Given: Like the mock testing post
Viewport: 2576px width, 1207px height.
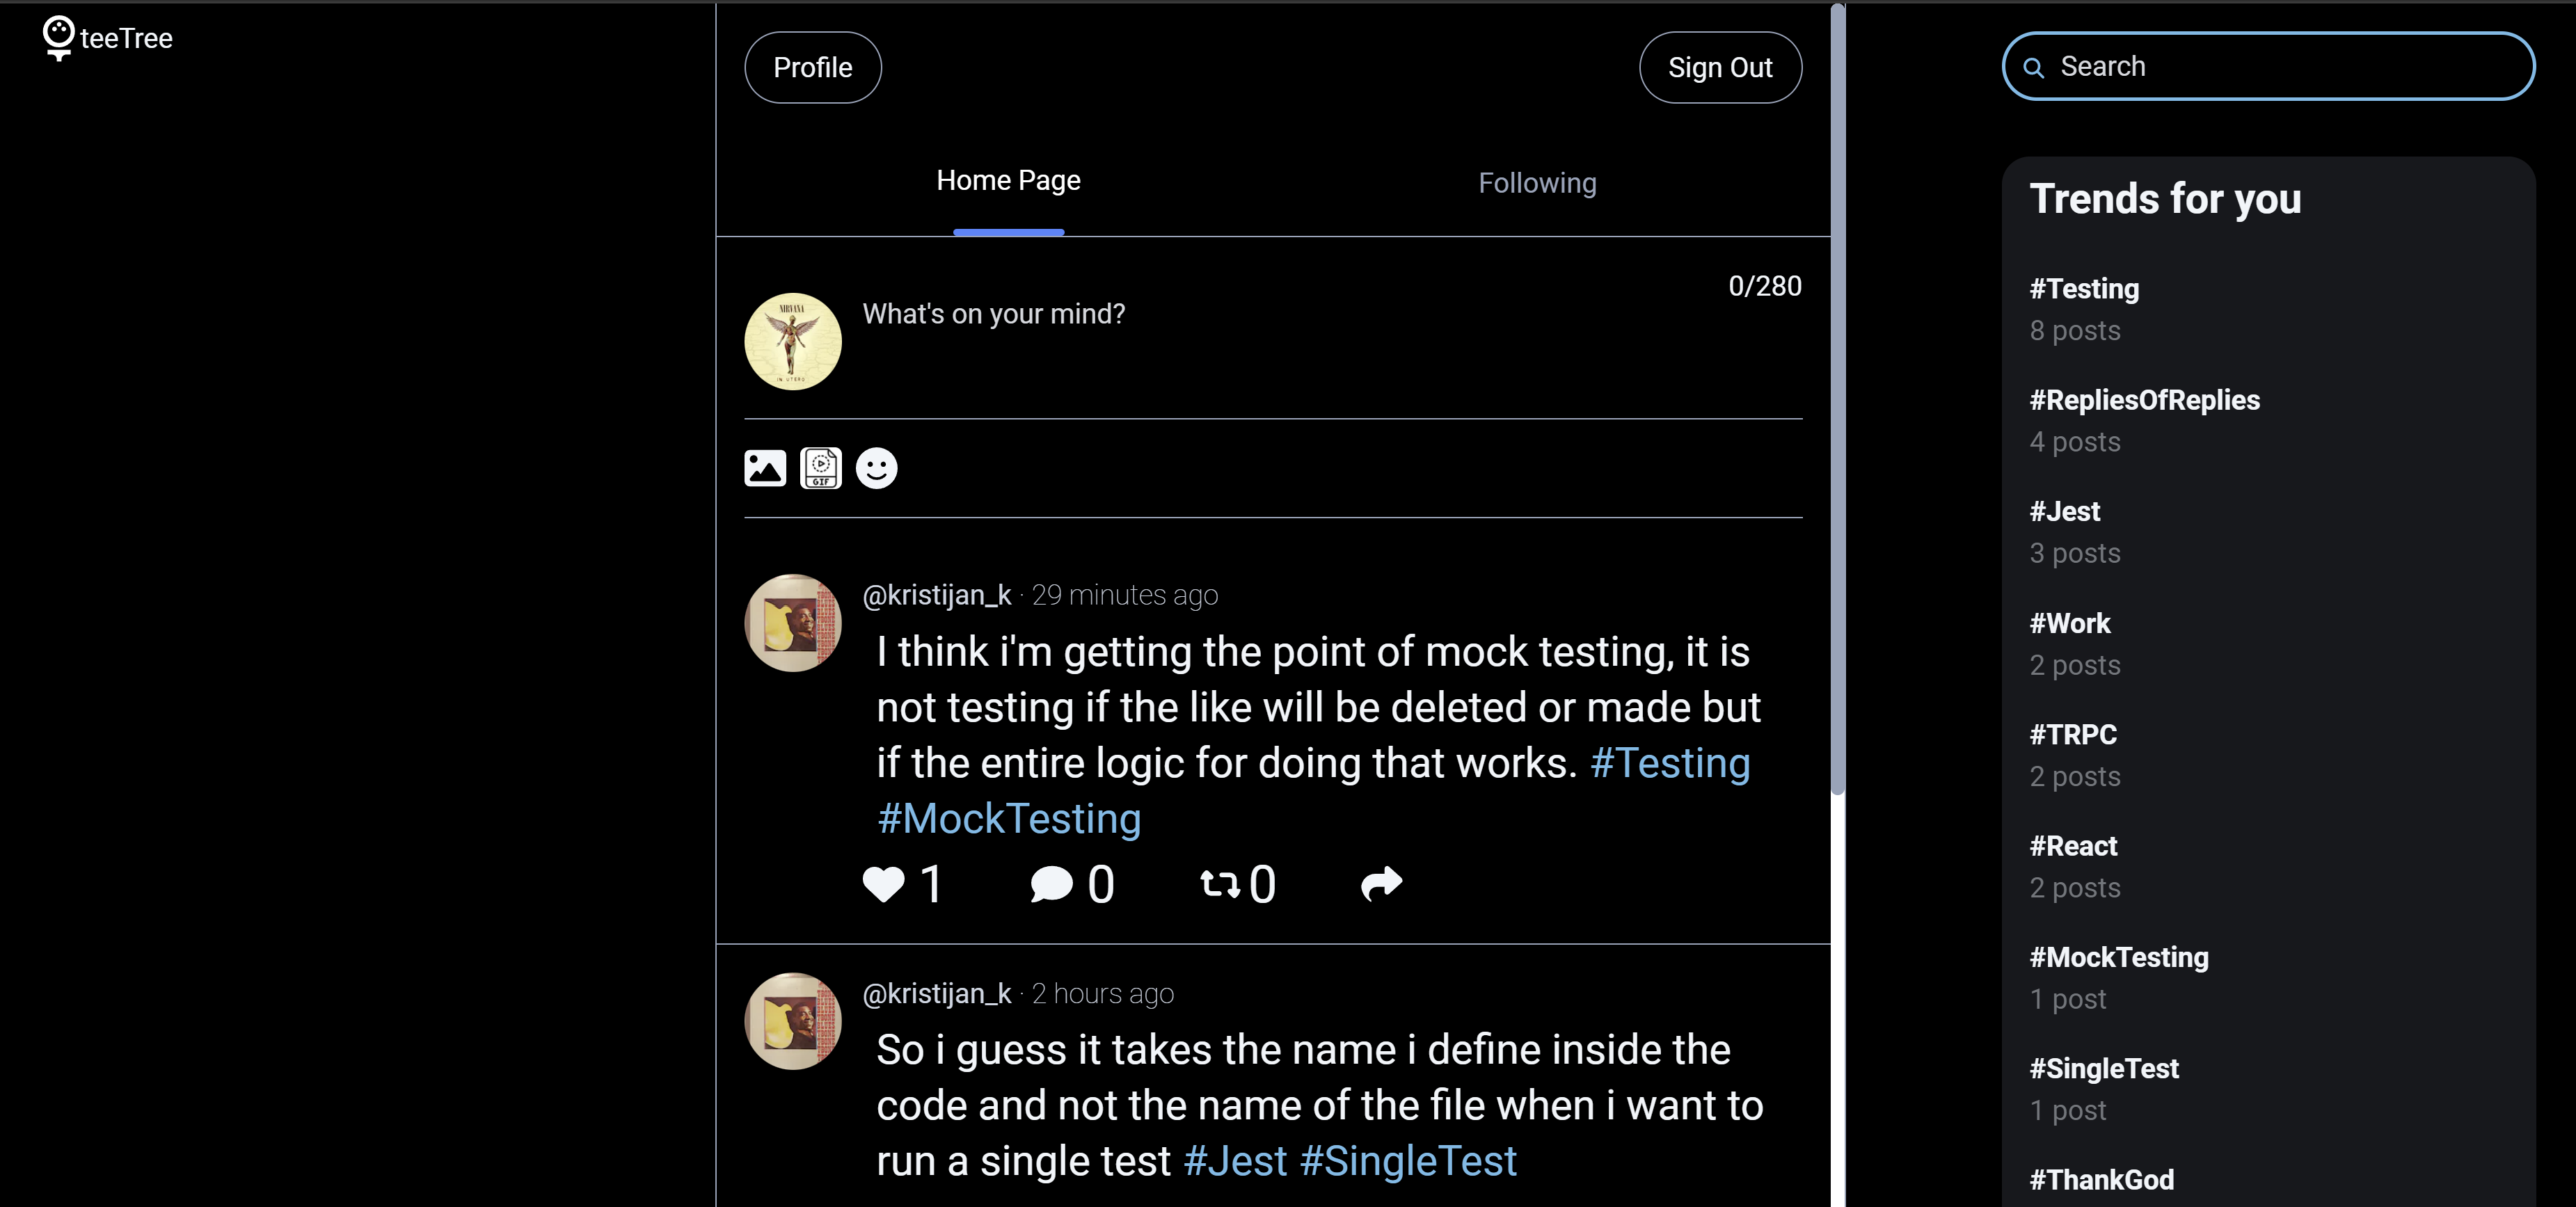Looking at the screenshot, I should [883, 884].
